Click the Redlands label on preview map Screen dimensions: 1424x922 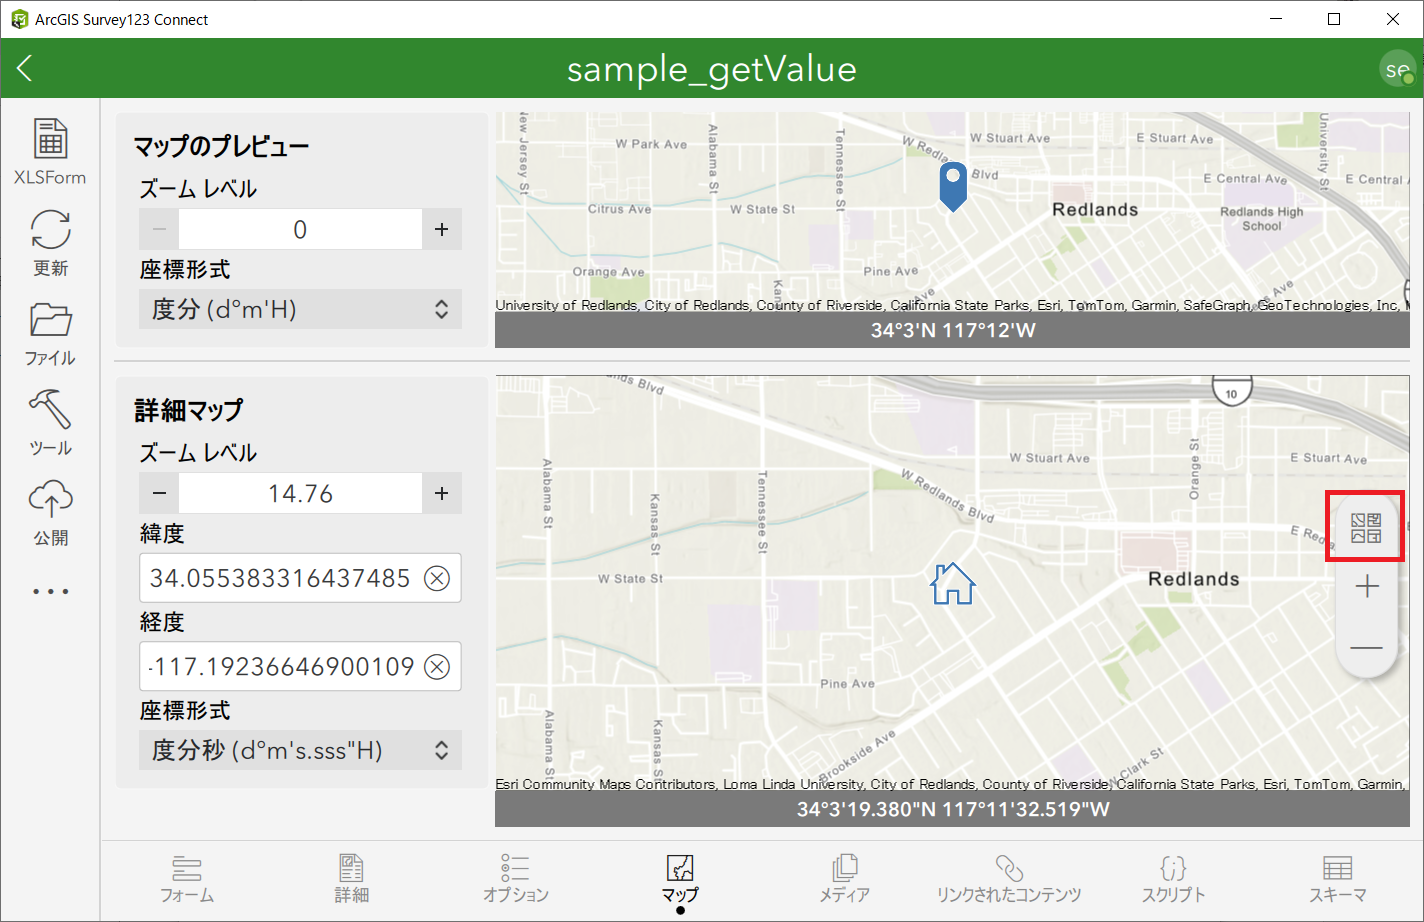1095,209
